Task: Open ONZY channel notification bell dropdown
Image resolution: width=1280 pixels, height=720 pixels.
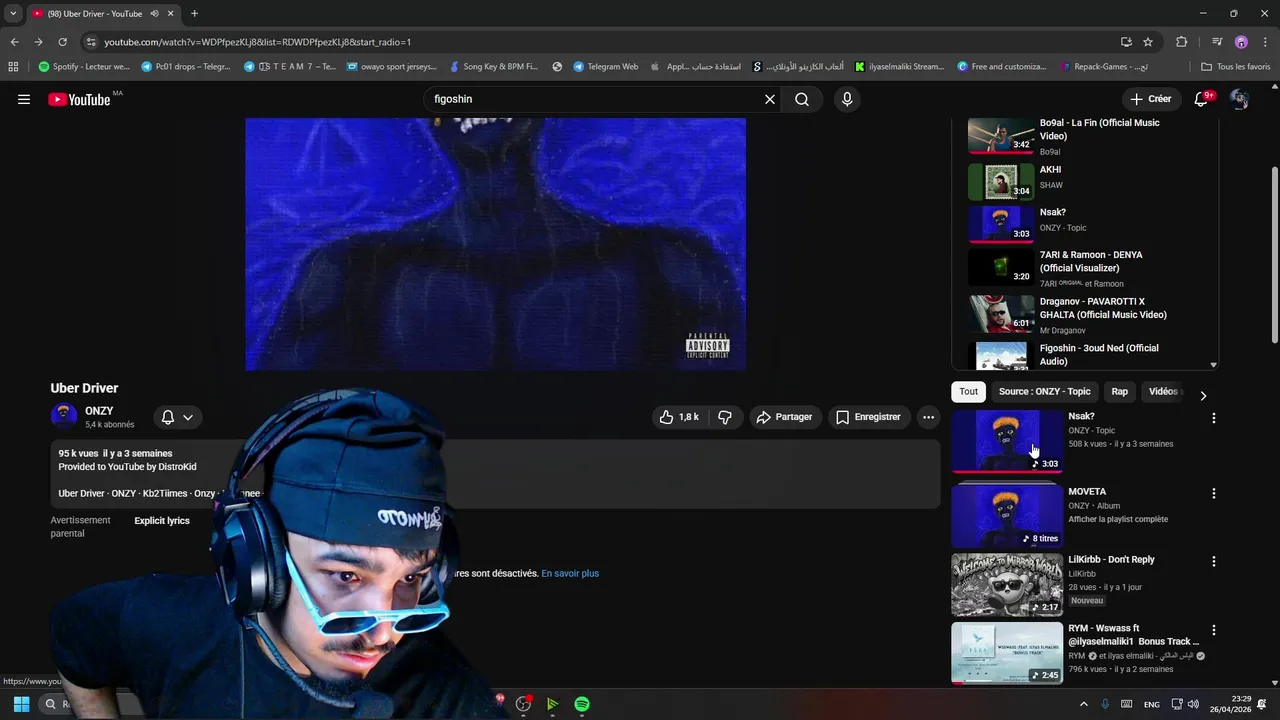Action: coord(178,417)
